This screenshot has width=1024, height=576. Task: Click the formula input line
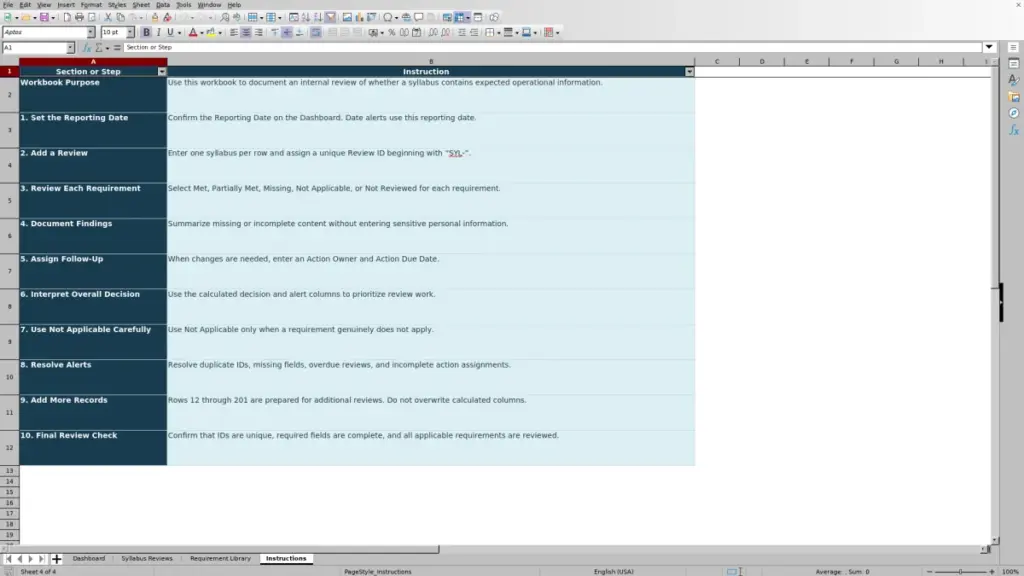pos(552,47)
